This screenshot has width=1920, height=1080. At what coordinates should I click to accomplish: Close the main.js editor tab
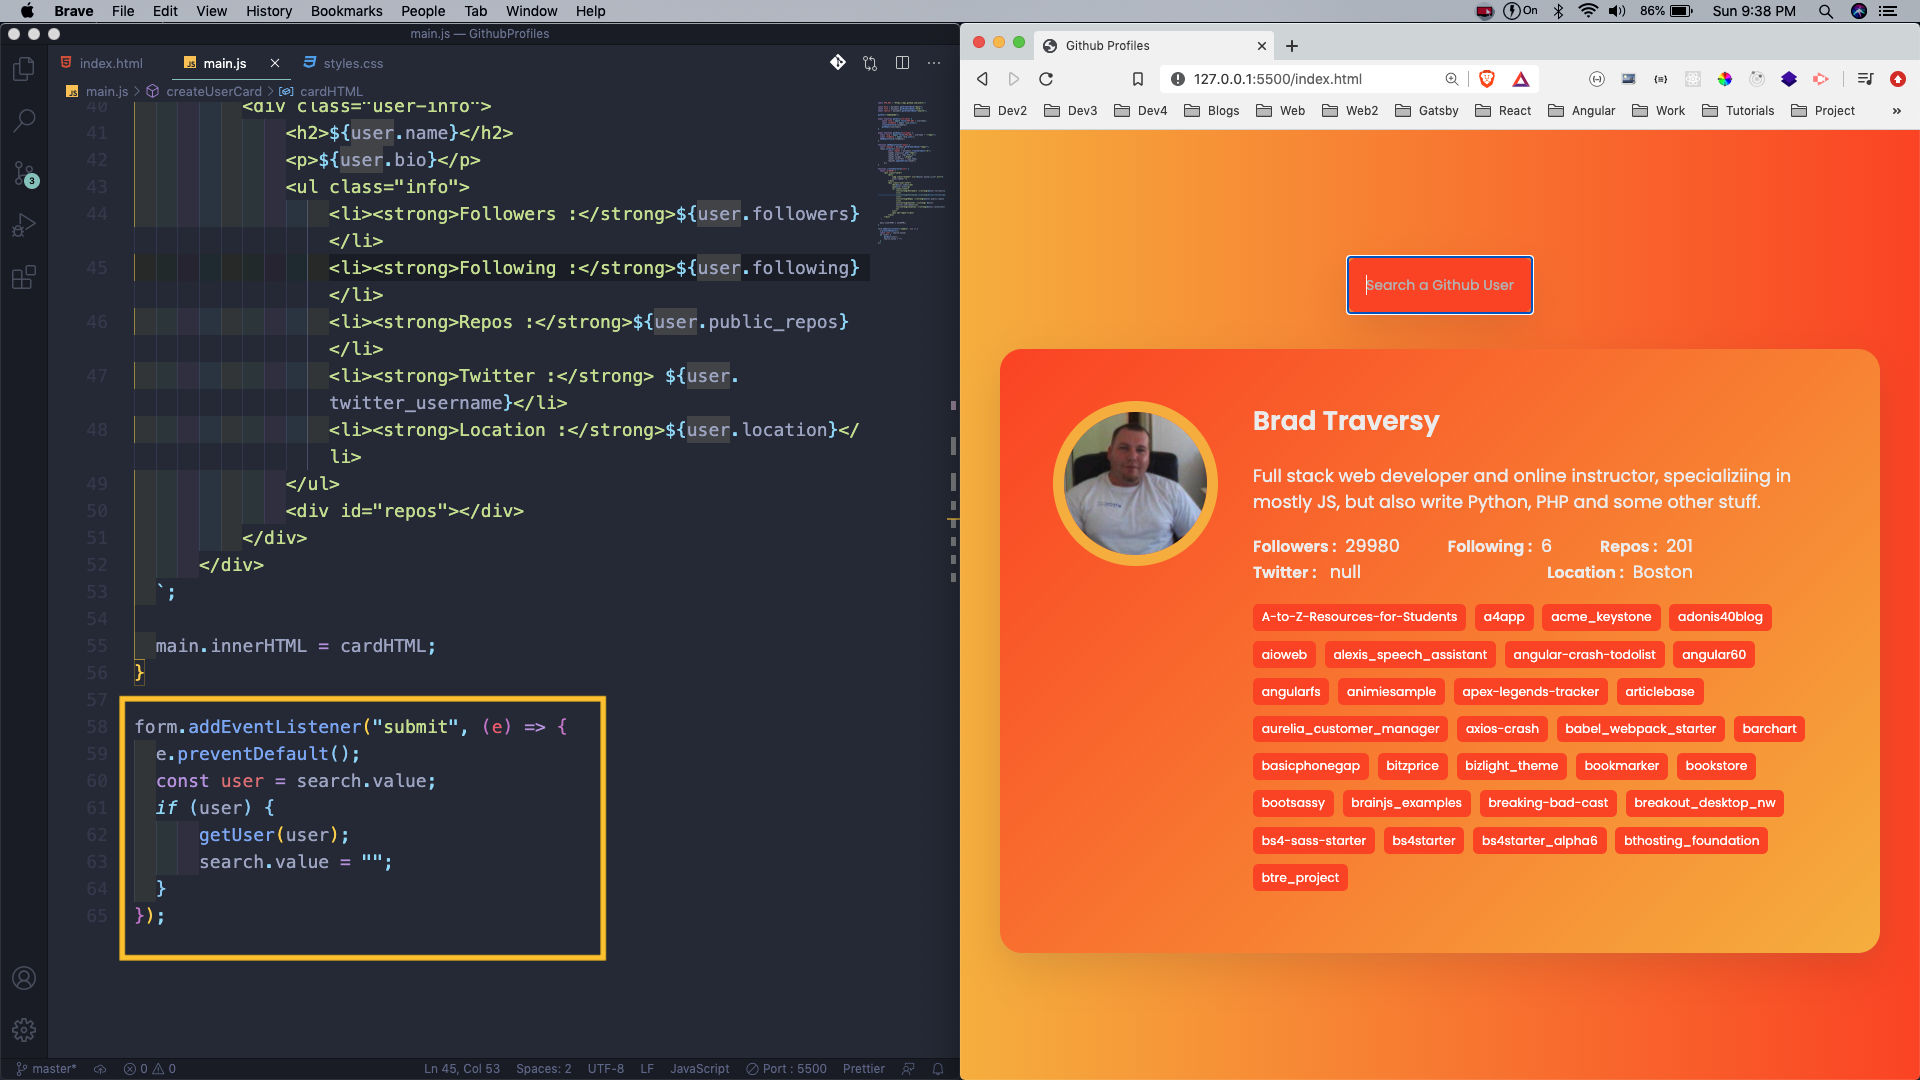coord(275,63)
